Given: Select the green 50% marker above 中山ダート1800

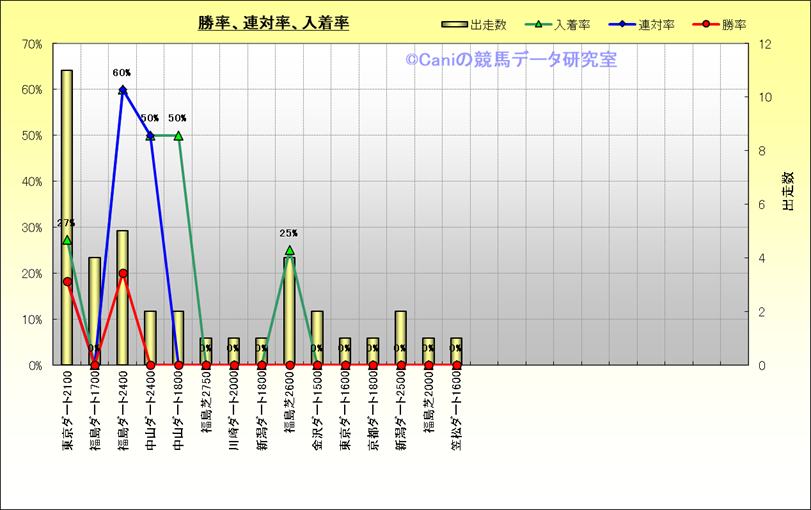Looking at the screenshot, I should tap(178, 136).
